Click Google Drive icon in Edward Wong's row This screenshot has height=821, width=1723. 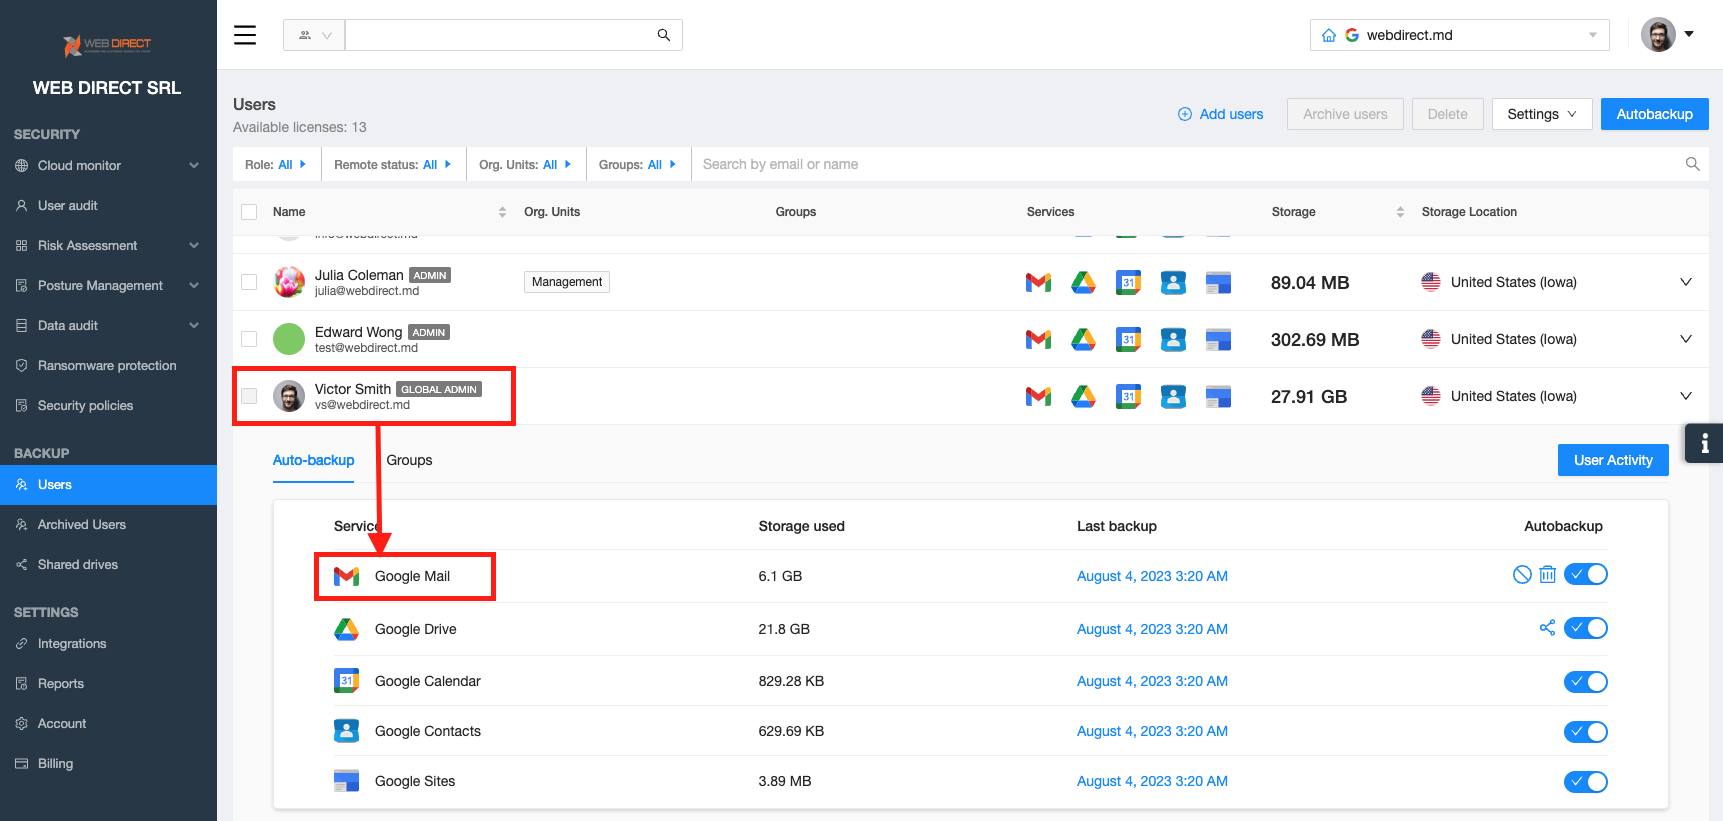pyautogui.click(x=1083, y=340)
